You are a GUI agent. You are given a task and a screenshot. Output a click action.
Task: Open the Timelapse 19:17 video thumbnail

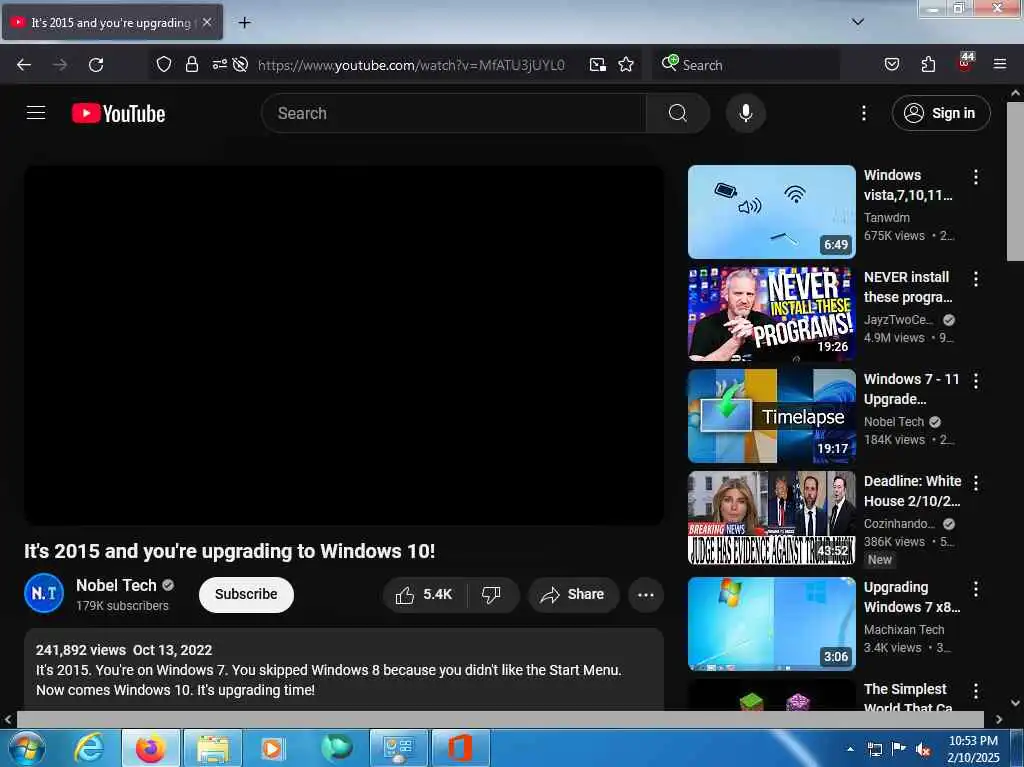coord(771,416)
